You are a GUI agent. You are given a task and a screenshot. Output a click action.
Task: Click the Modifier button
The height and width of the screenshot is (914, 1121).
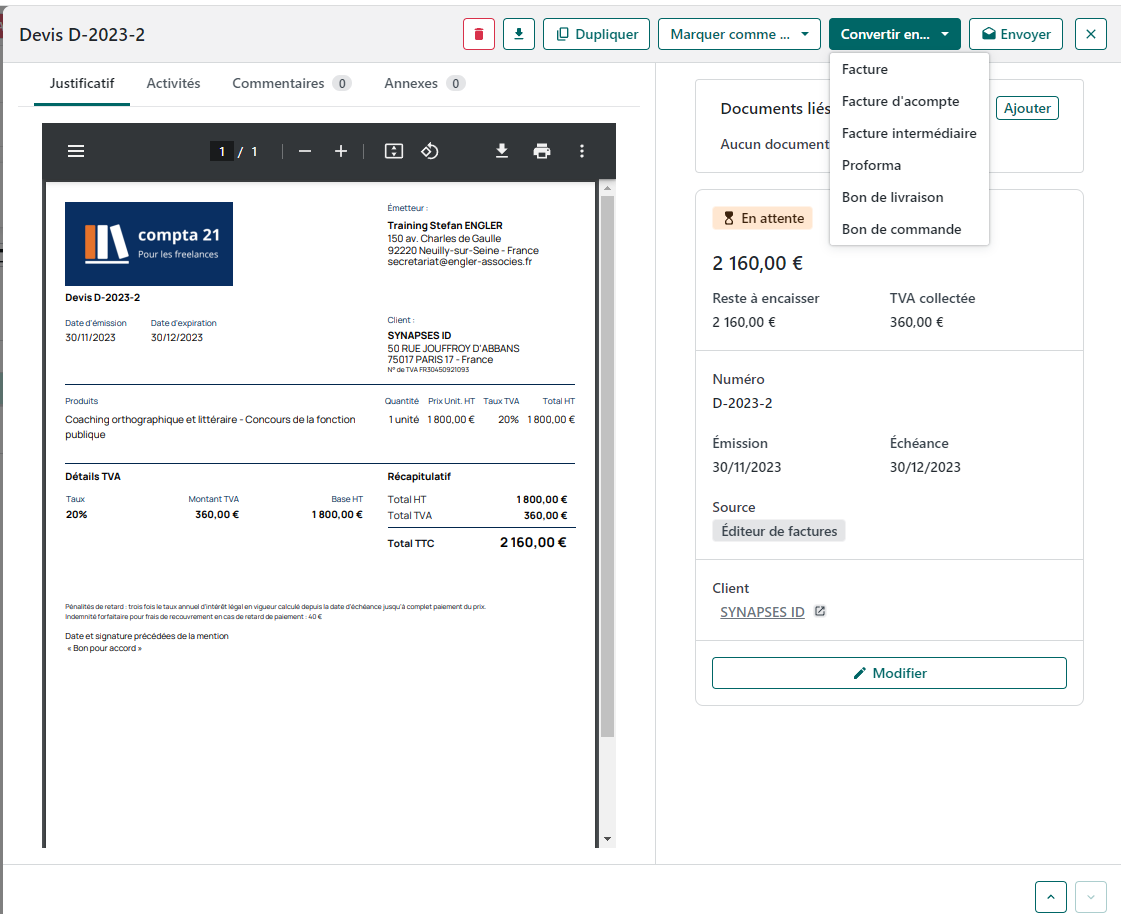tap(889, 673)
